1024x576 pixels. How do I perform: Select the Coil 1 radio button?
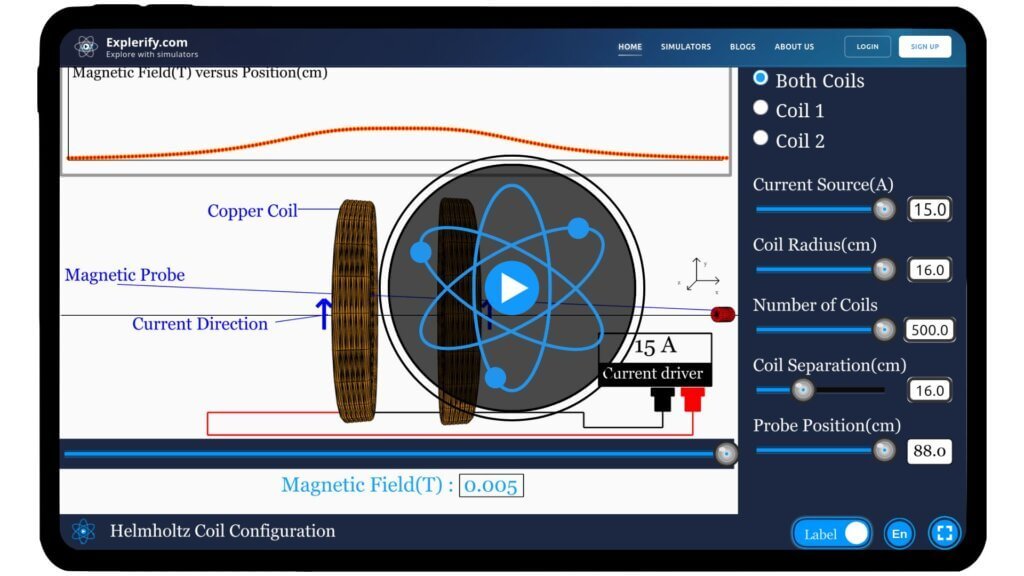(x=761, y=107)
